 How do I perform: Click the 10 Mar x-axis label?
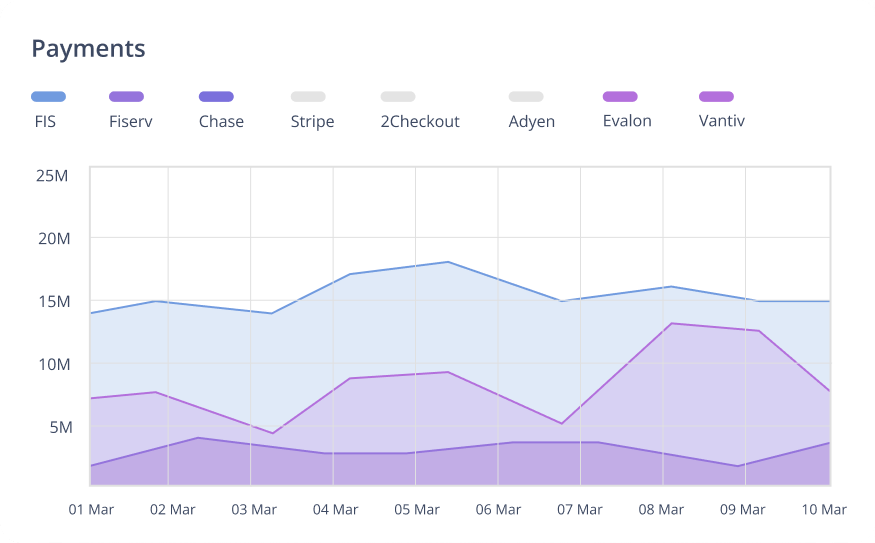tap(824, 510)
